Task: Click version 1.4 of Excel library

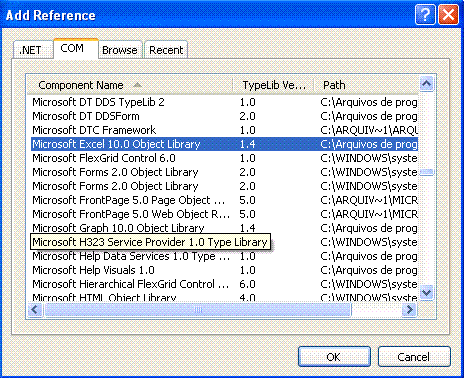Action: (x=247, y=144)
